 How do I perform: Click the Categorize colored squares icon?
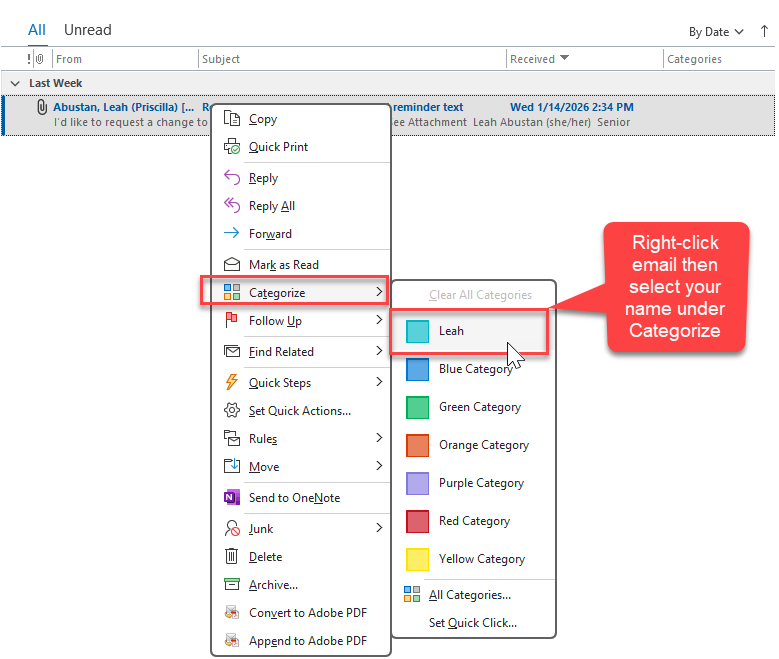tap(232, 292)
